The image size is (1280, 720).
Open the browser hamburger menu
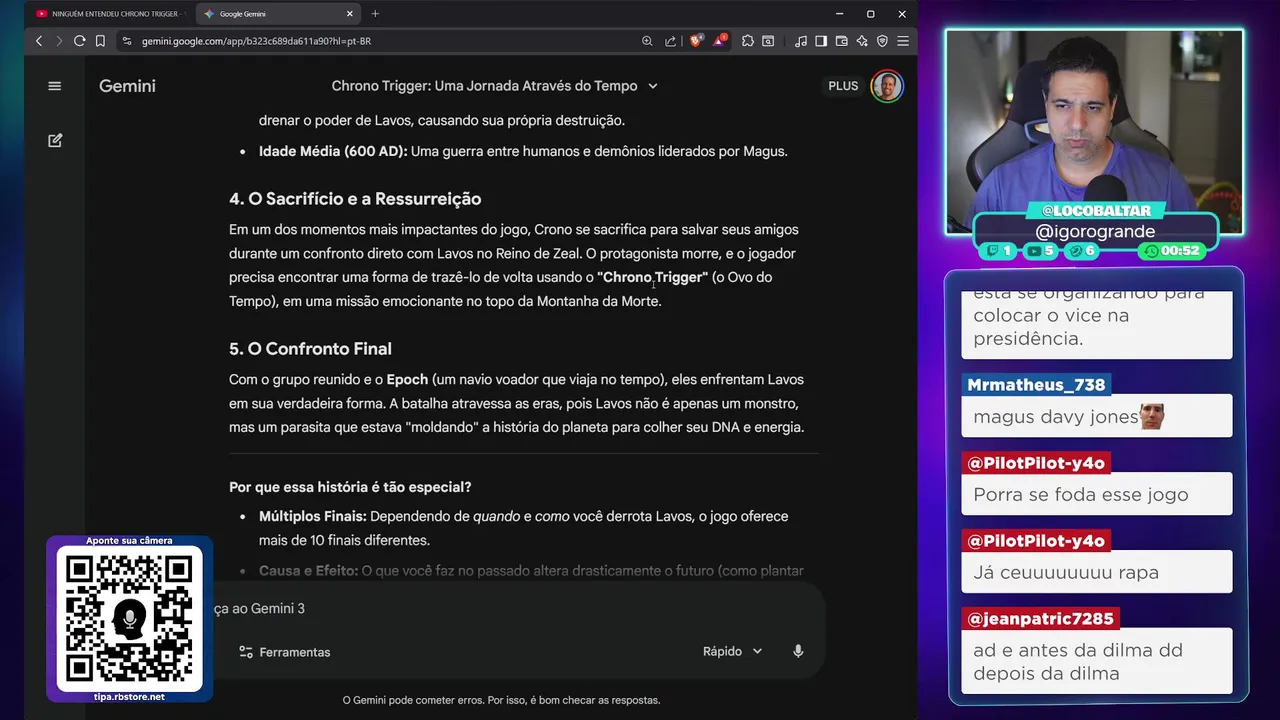click(x=902, y=41)
